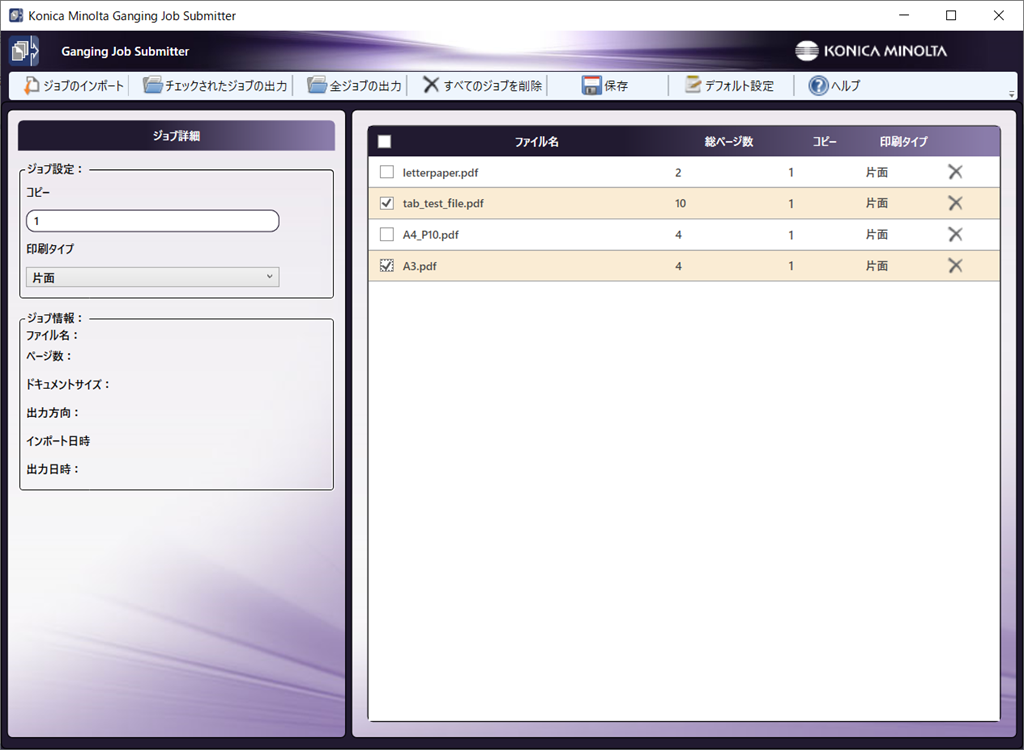Screen dimensions: 1024x750
Task: Select the tab_test_file.pdf file name
Action: [443, 203]
